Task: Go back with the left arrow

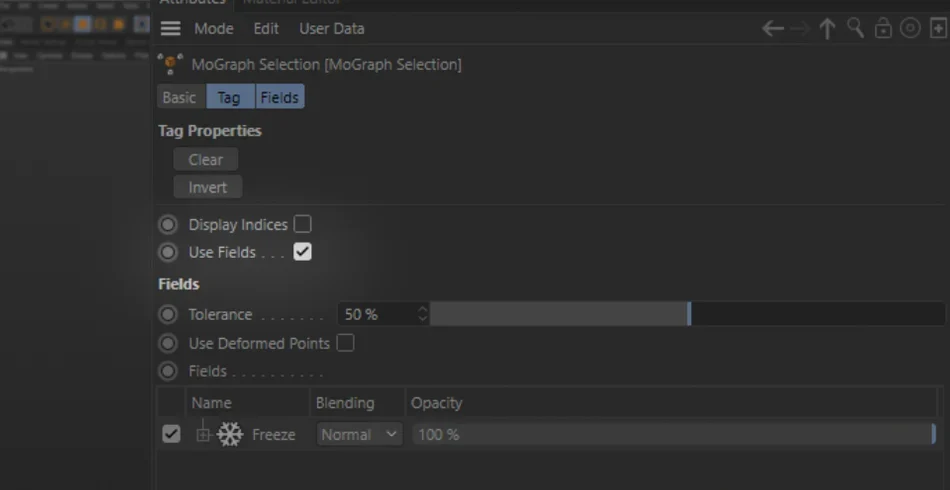Action: click(x=772, y=28)
